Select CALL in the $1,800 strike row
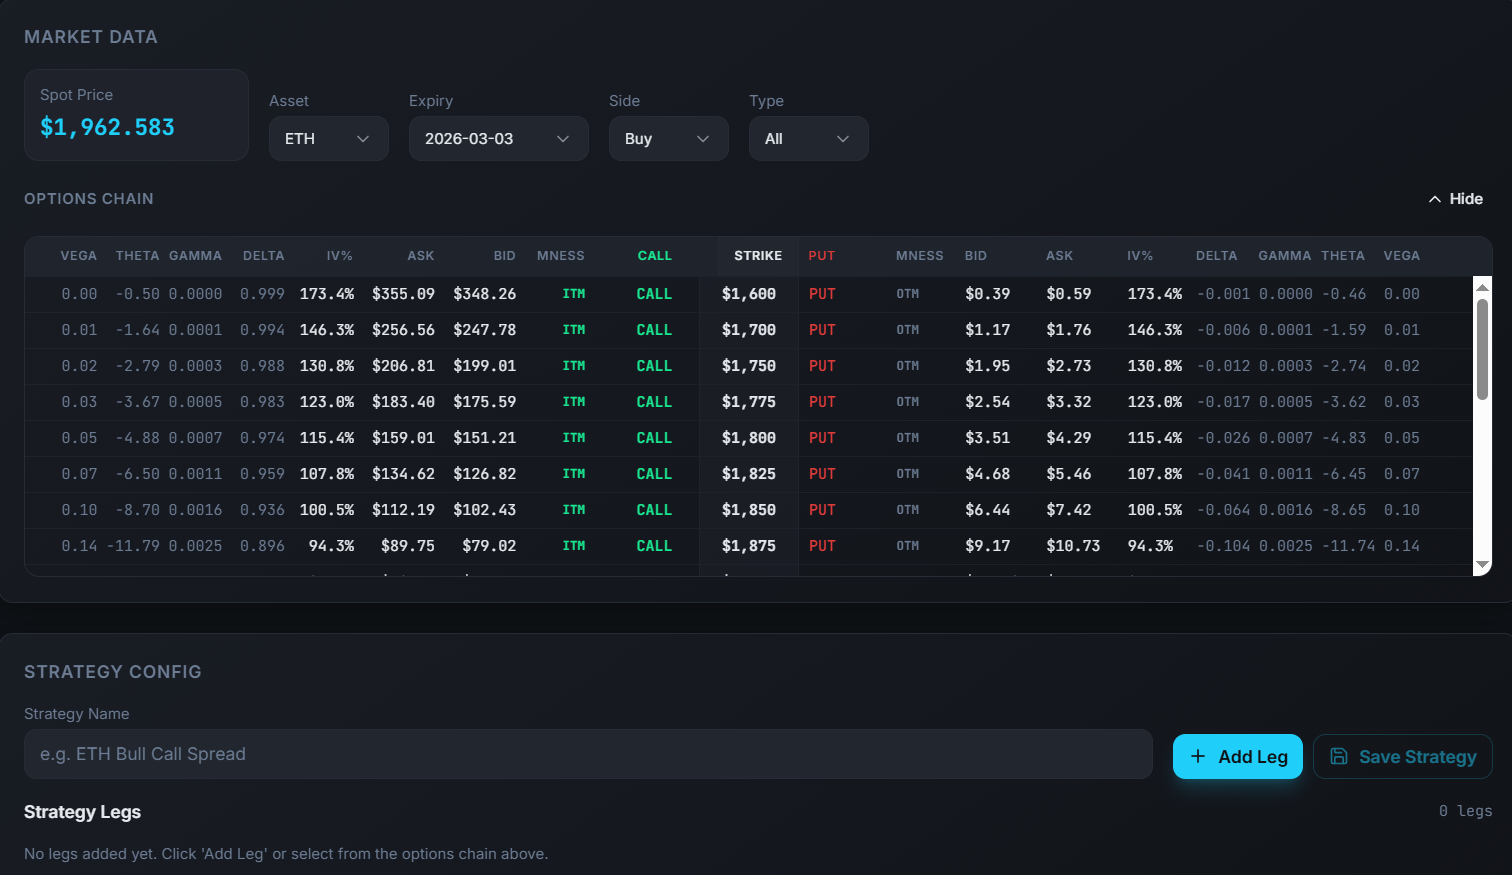Viewport: 1512px width, 875px height. pos(654,438)
